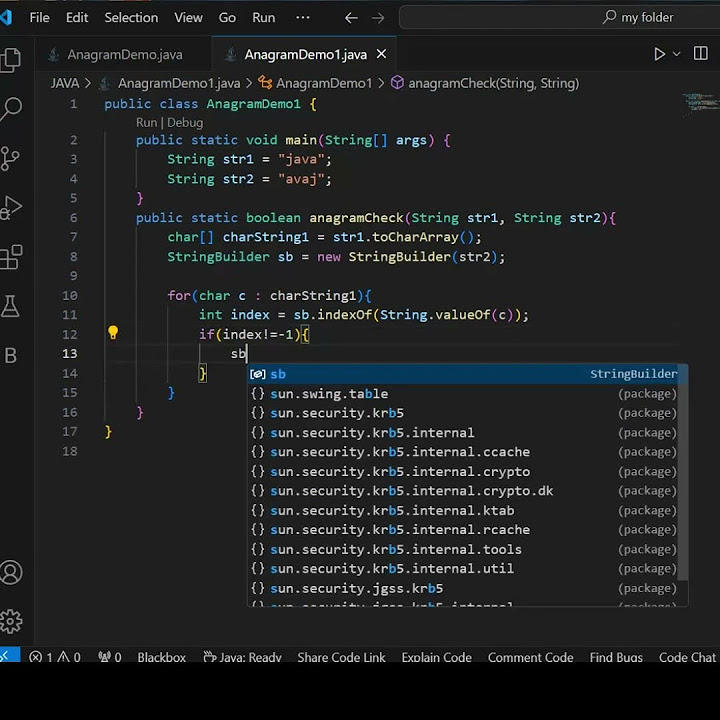The width and height of the screenshot is (720, 720).
Task: Click line number 13 in the gutter
Action: [x=70, y=354]
